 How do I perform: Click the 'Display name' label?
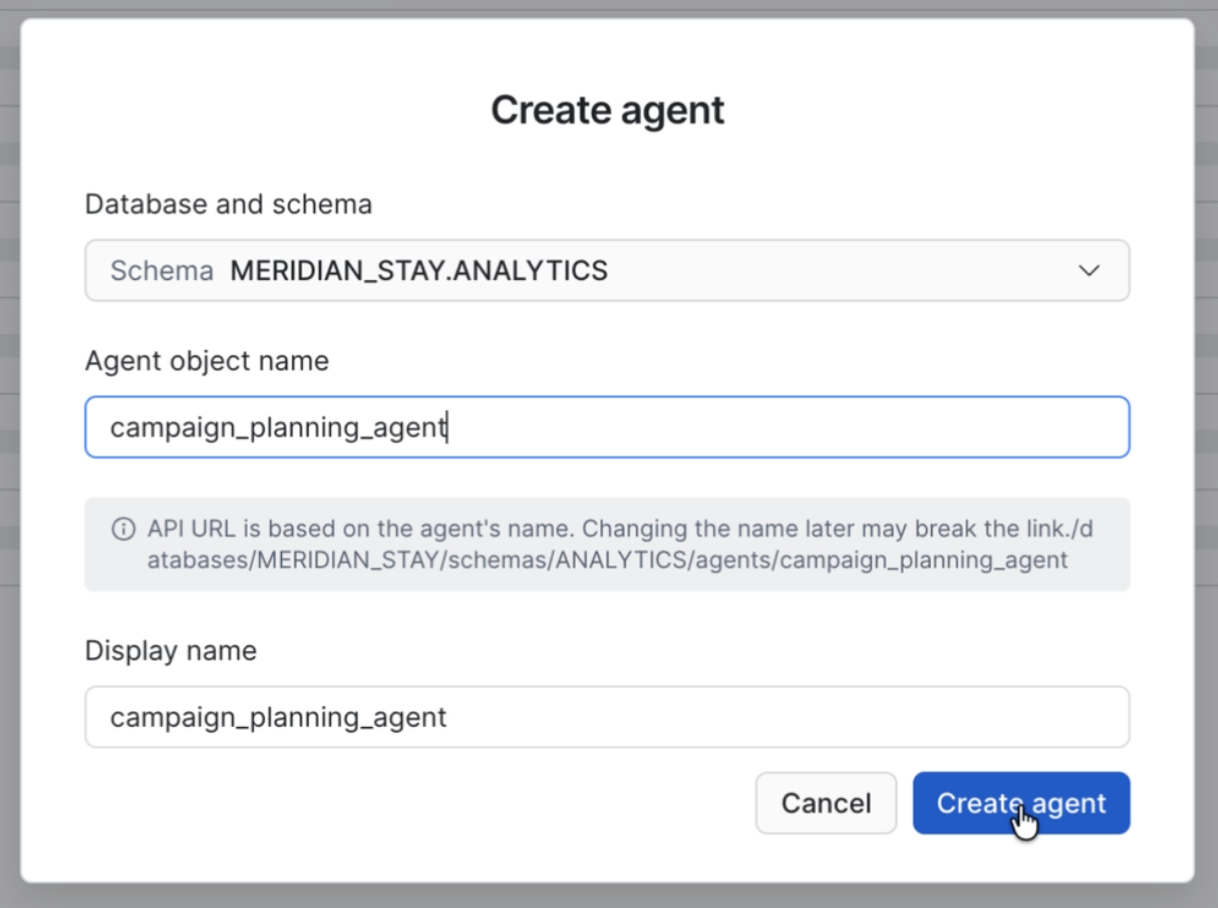(171, 651)
